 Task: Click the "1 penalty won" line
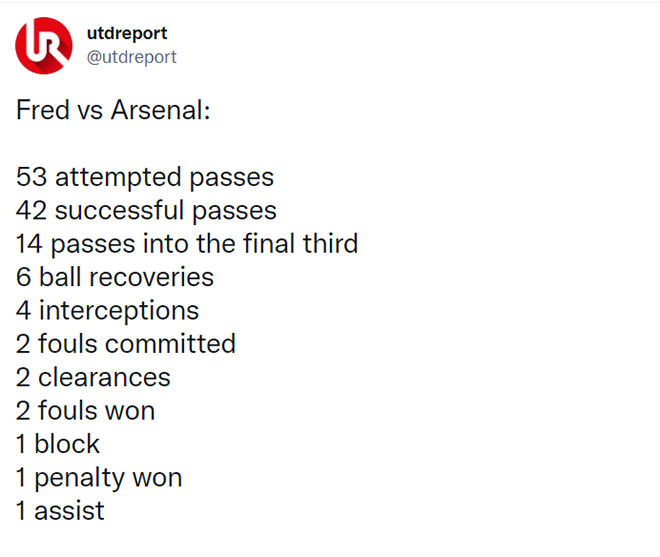99,477
